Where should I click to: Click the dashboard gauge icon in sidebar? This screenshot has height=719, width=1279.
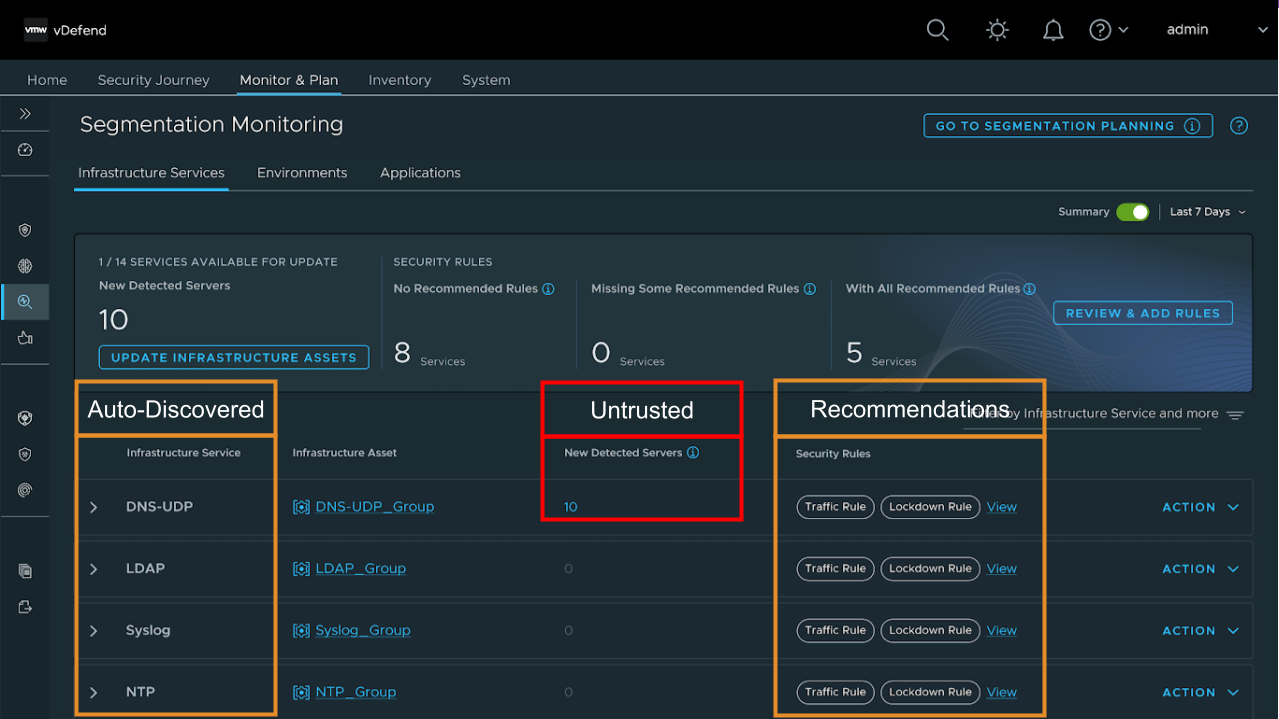[x=25, y=150]
